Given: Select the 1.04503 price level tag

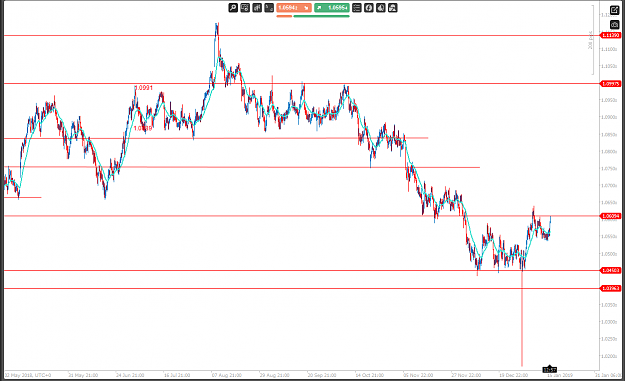Looking at the screenshot, I should coord(610,271).
